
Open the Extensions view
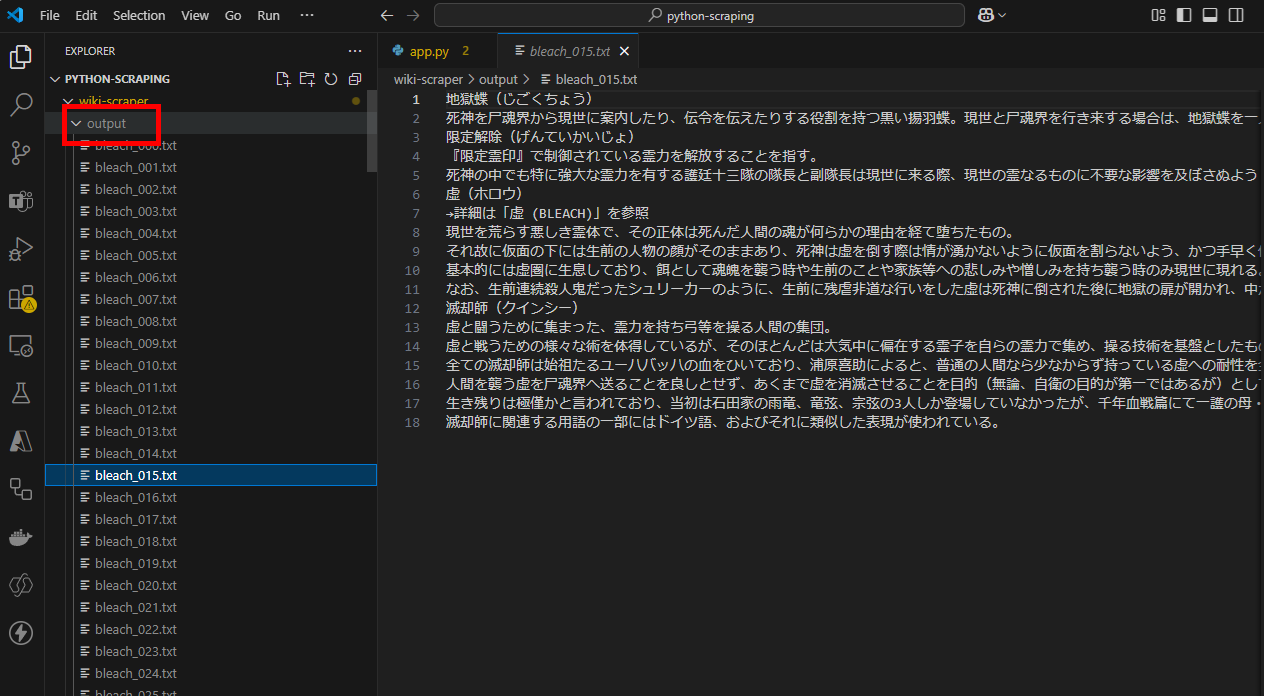point(21,298)
